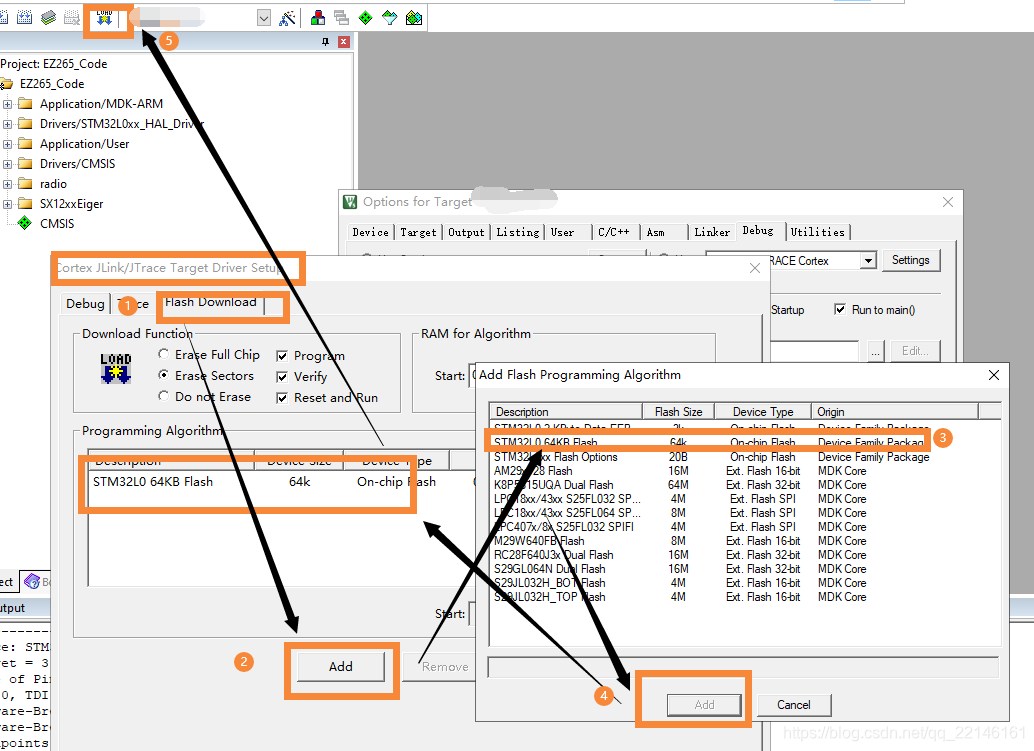Click the Manage Run-Time Environment icon
This screenshot has width=1034, height=751.
[x=365, y=18]
